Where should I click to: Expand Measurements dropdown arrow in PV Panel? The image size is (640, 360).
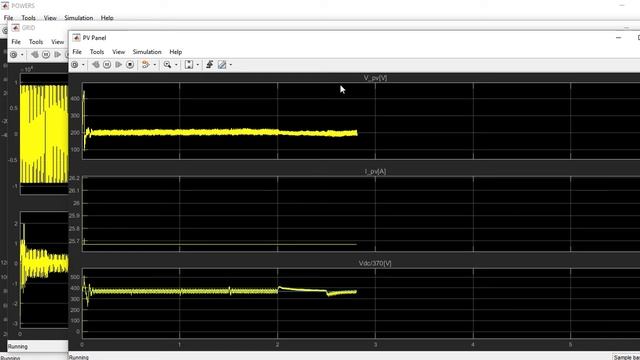231,65
